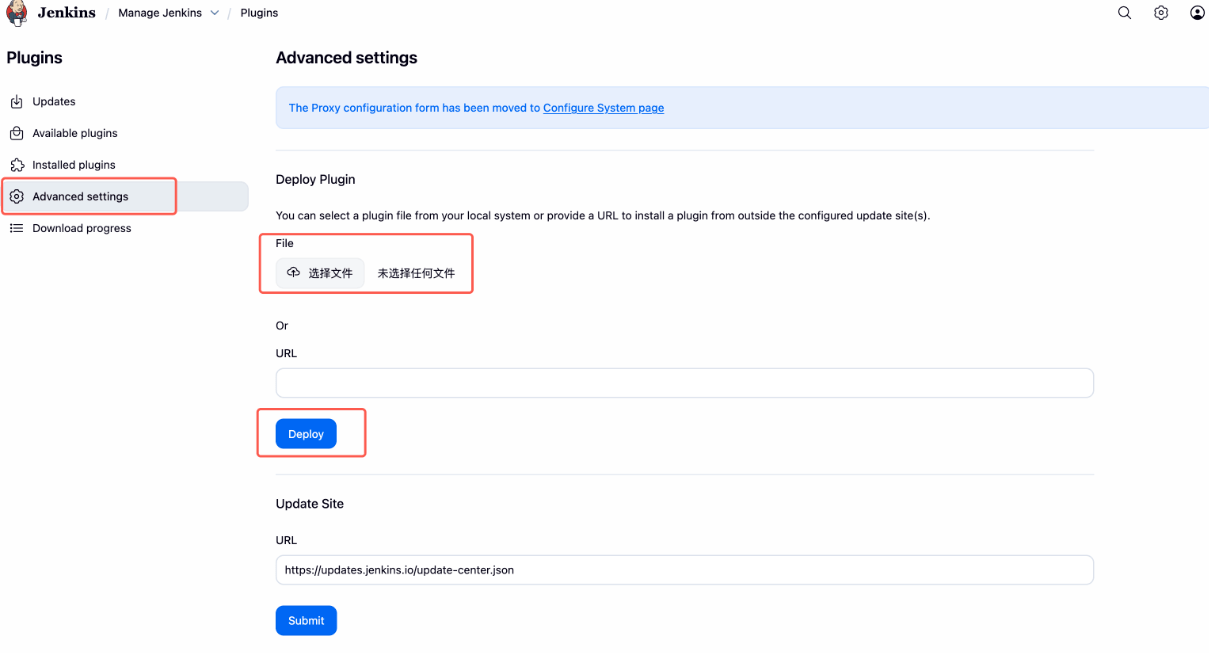Click the Installed plugins puzzle icon
This screenshot has width=1209, height=653.
pos(16,165)
